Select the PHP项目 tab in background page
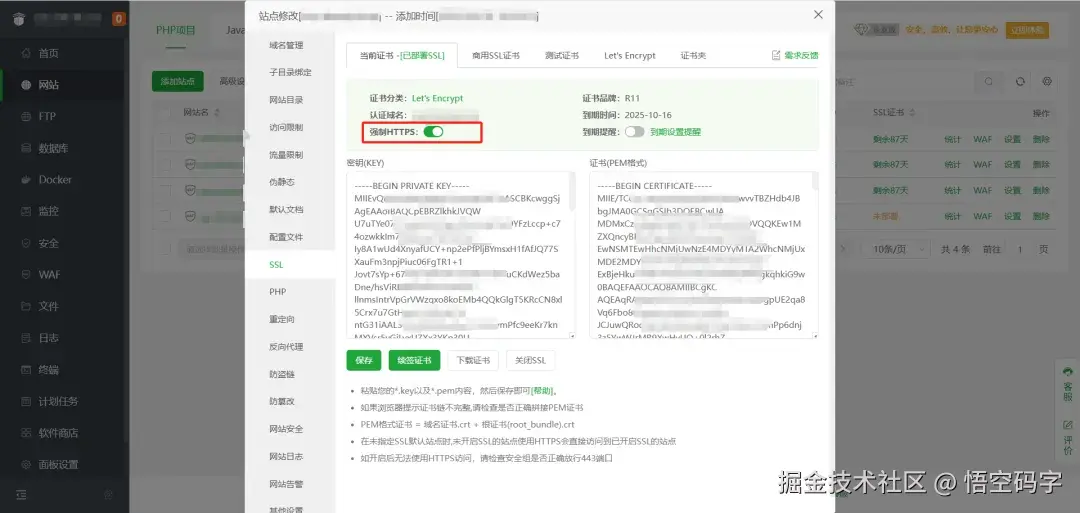The image size is (1080, 513). tap(176, 30)
